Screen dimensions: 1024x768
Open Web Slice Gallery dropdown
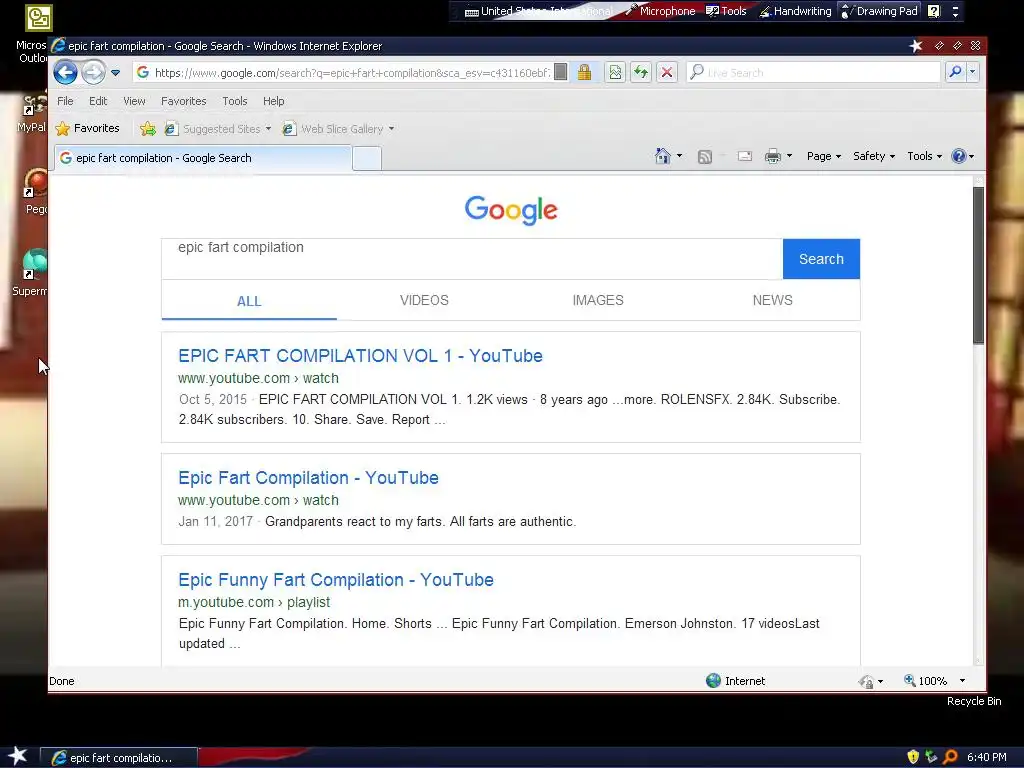(x=338, y=129)
